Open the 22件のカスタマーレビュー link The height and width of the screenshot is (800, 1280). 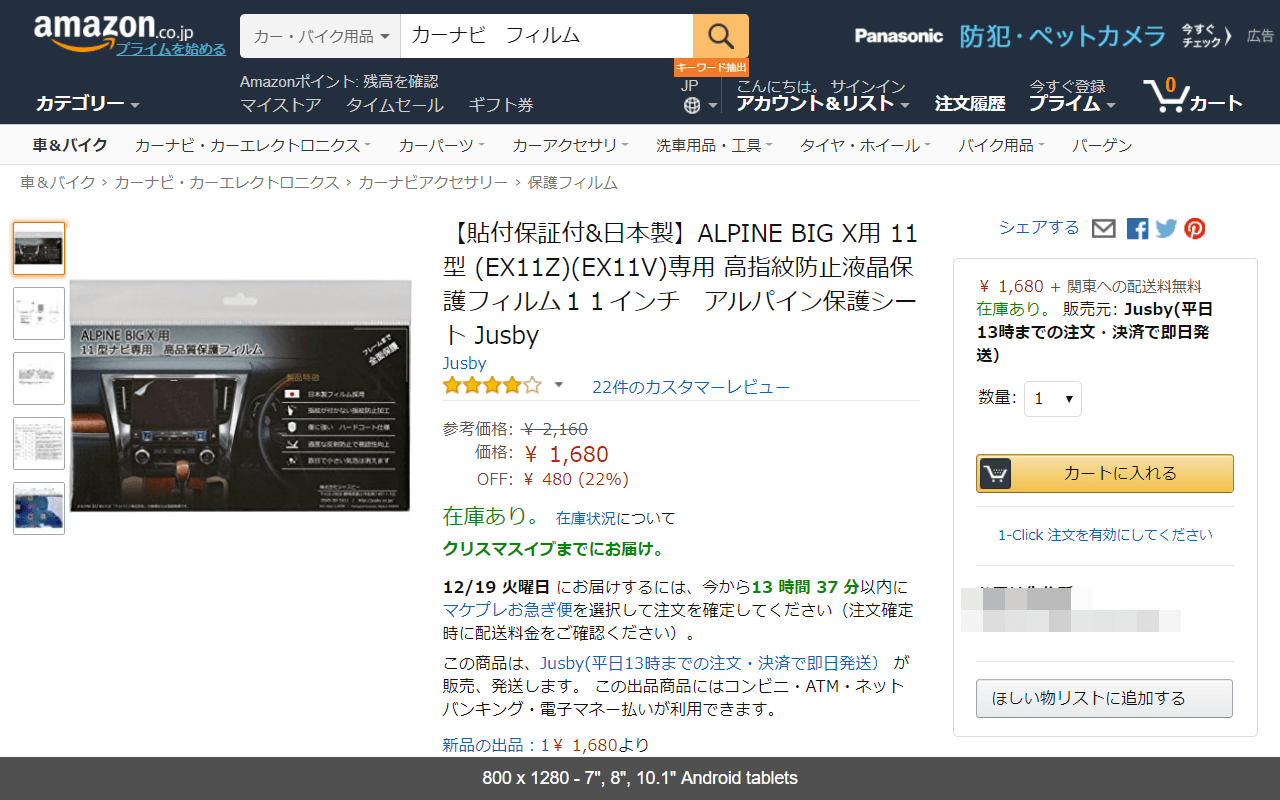[690, 387]
